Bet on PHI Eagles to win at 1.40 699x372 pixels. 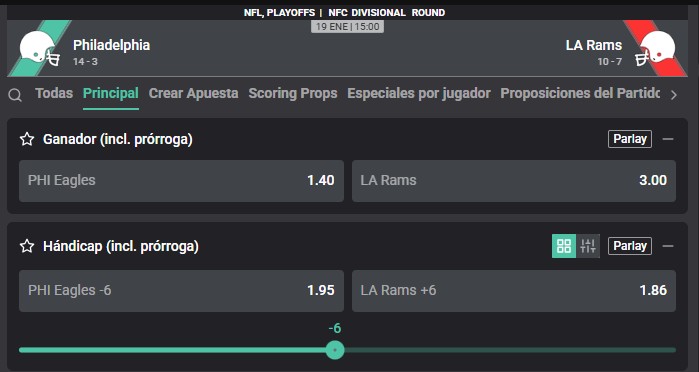tap(181, 181)
